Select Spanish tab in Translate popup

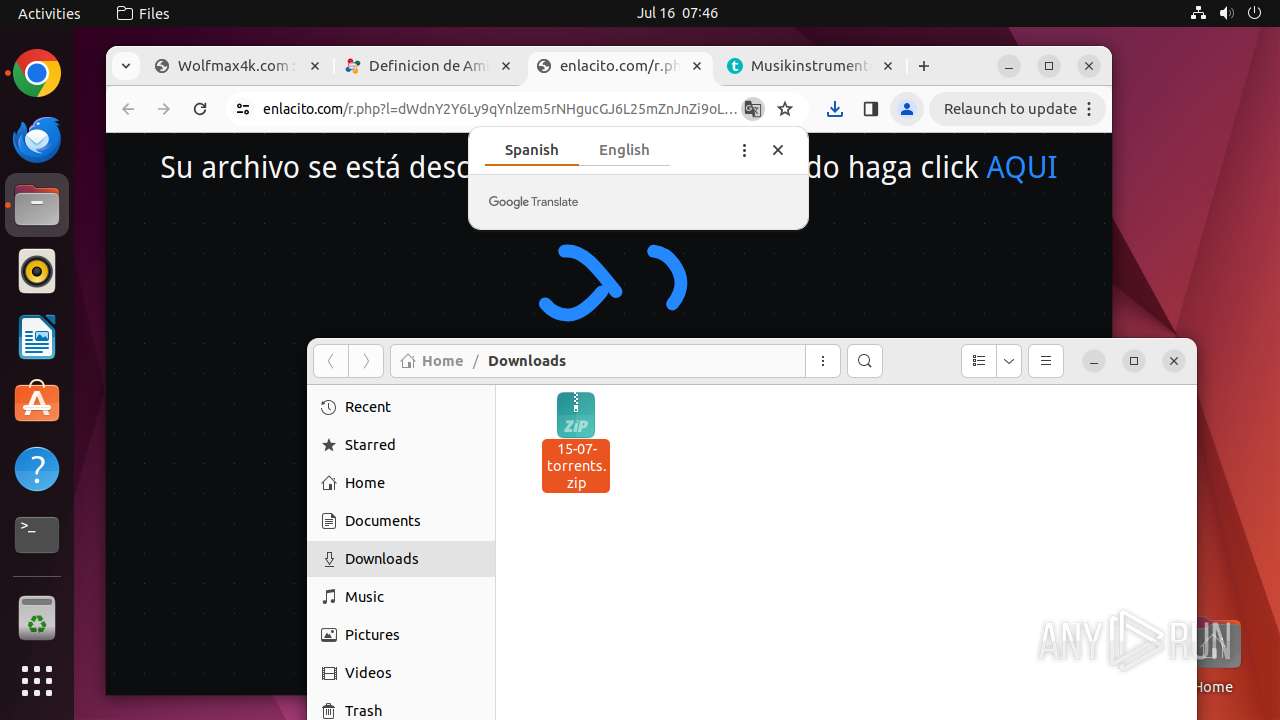coord(531,150)
